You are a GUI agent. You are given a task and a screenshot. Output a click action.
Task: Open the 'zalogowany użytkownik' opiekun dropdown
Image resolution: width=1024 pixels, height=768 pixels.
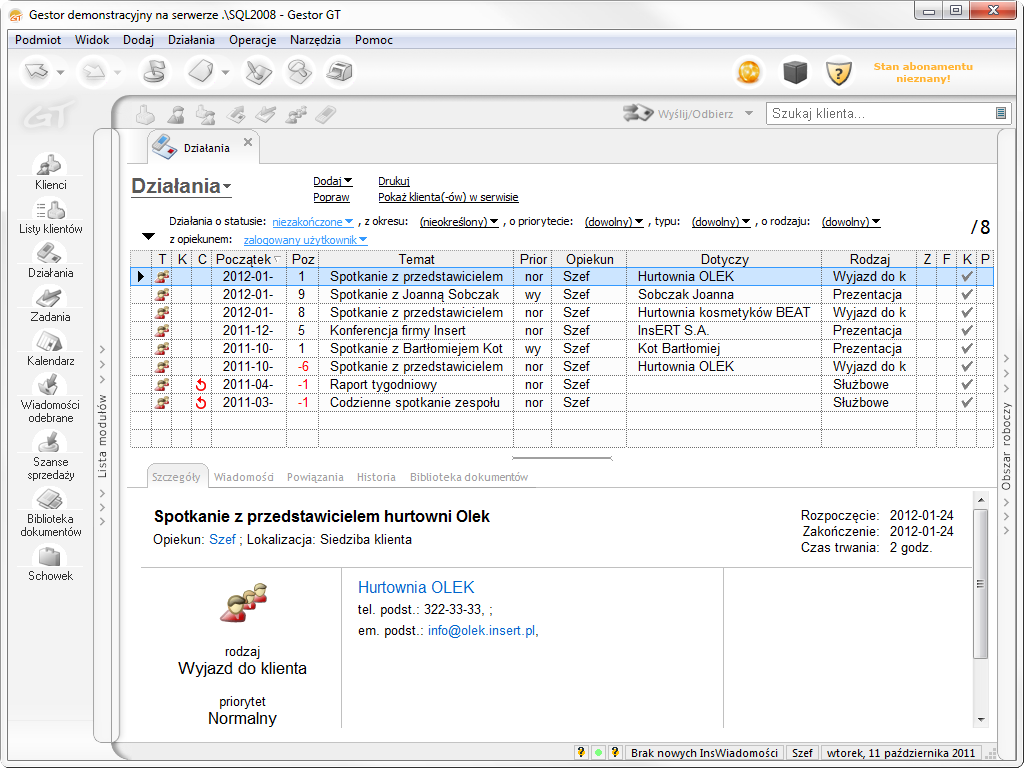(305, 240)
